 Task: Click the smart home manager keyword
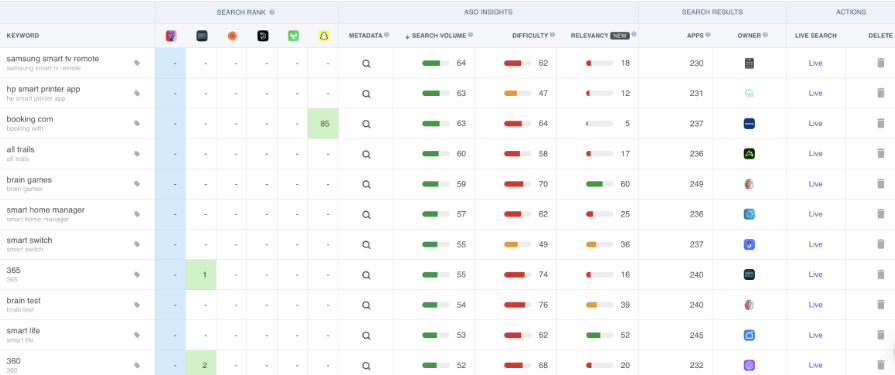click(46, 210)
